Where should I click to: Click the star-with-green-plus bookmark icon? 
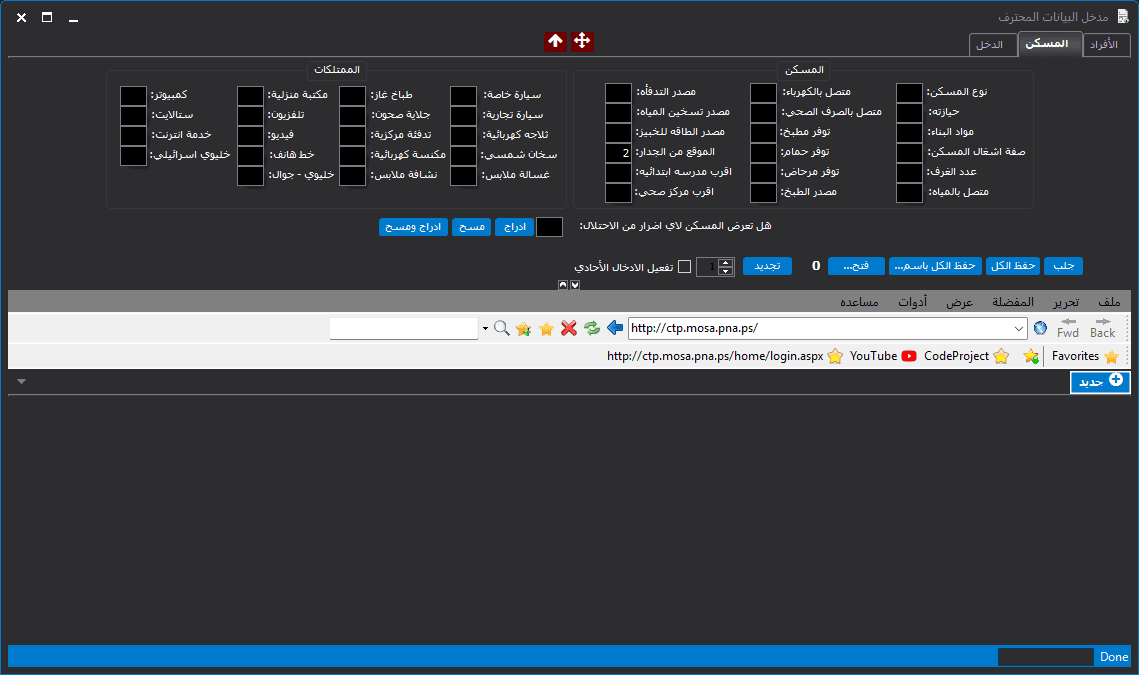click(1030, 356)
